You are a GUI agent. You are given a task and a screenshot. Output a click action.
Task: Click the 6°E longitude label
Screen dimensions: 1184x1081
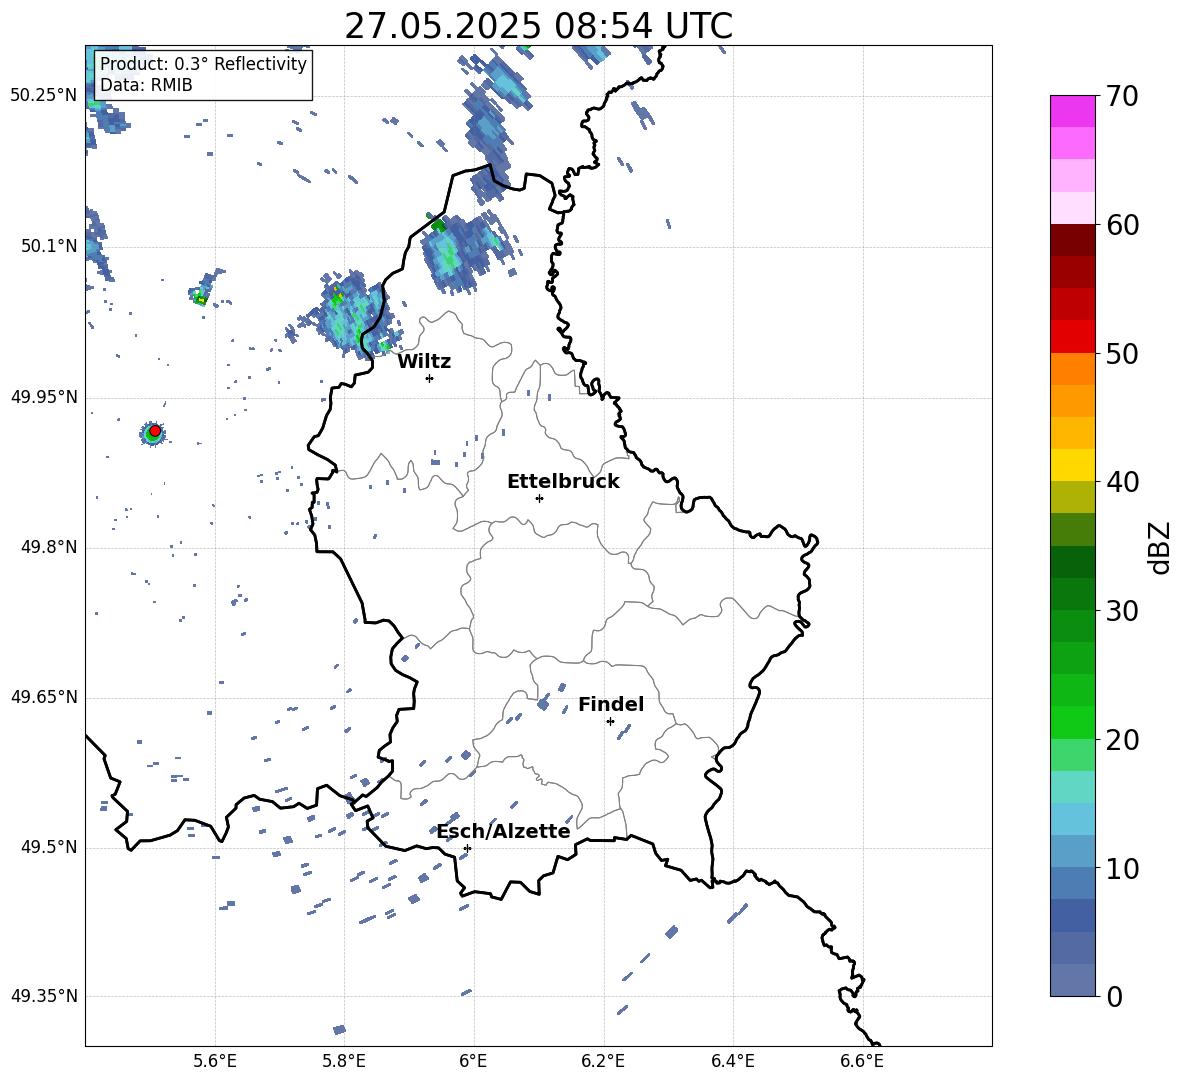(x=473, y=1061)
